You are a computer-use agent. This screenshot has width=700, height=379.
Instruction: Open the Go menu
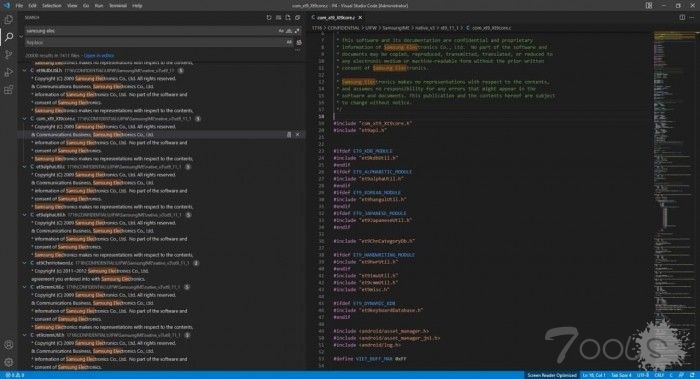(x=86, y=6)
